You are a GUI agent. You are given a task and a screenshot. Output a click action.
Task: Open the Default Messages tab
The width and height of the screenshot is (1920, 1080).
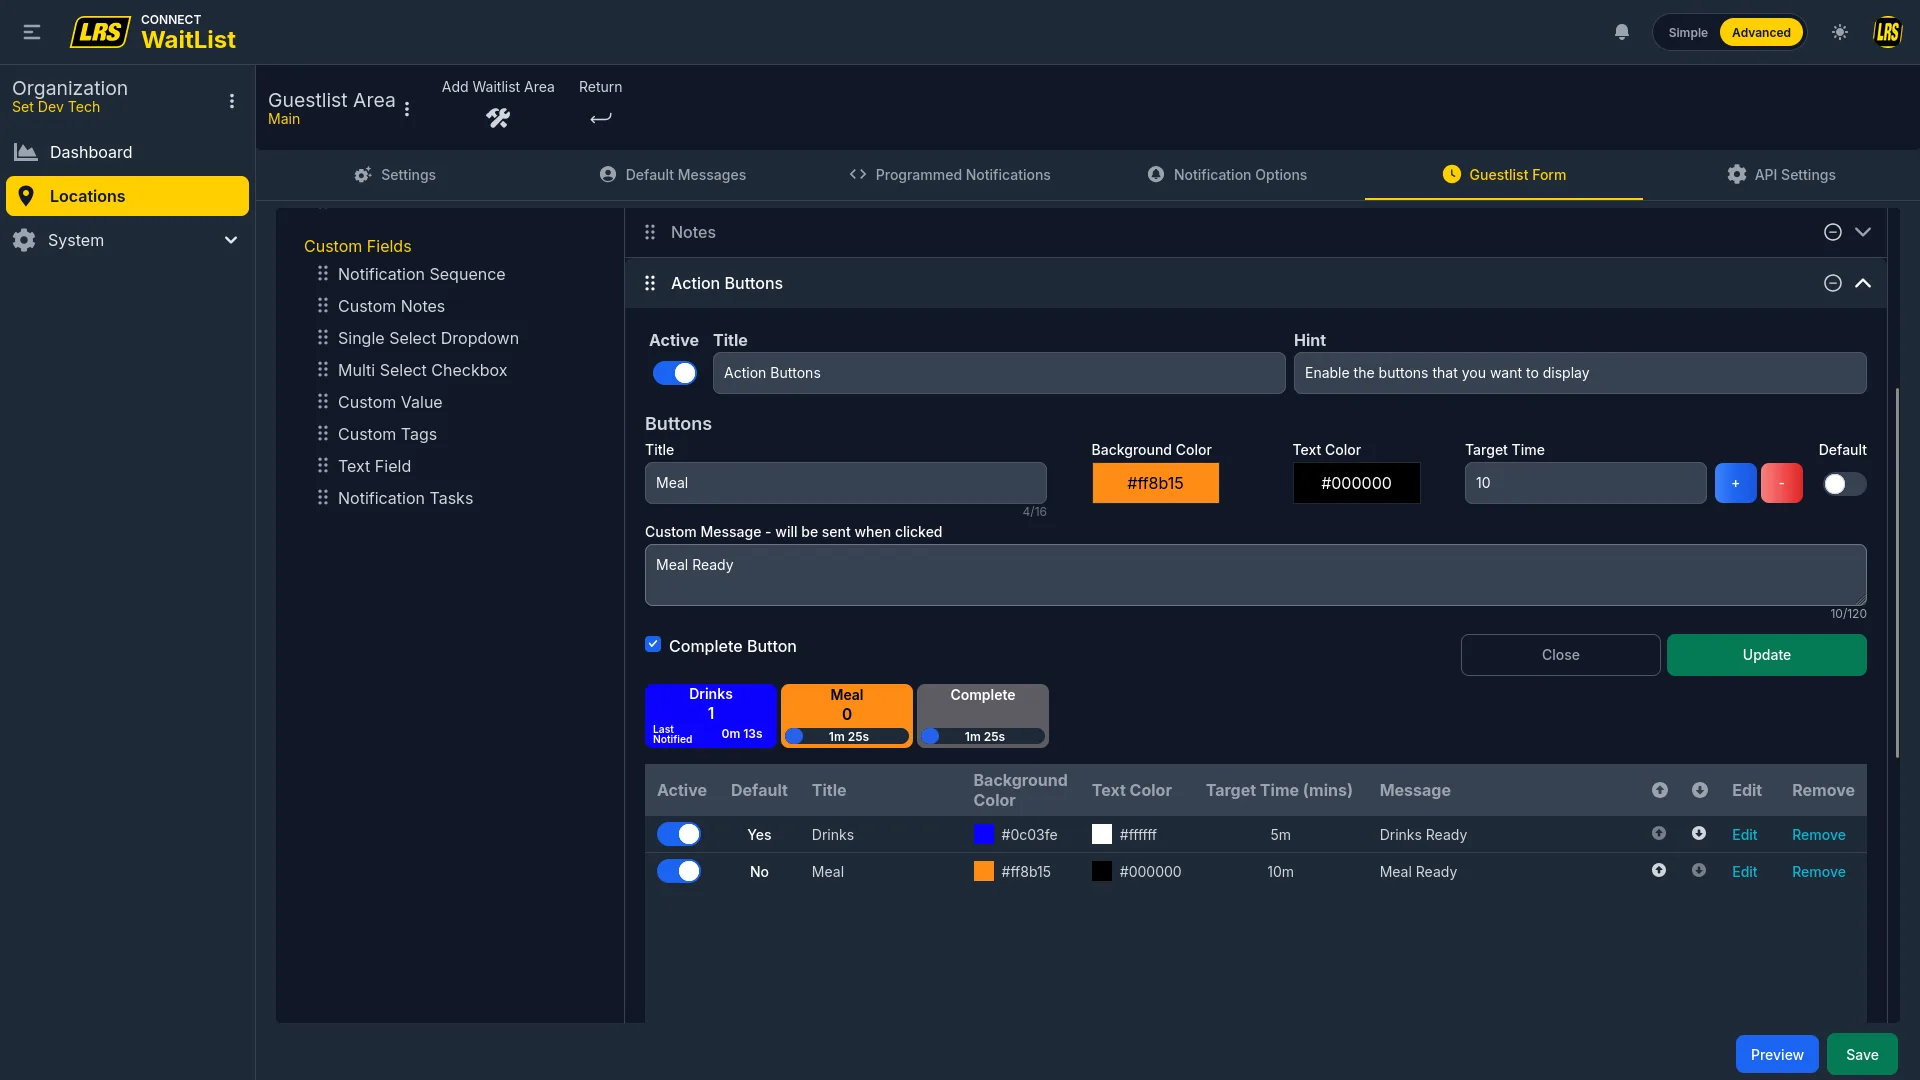(x=672, y=175)
